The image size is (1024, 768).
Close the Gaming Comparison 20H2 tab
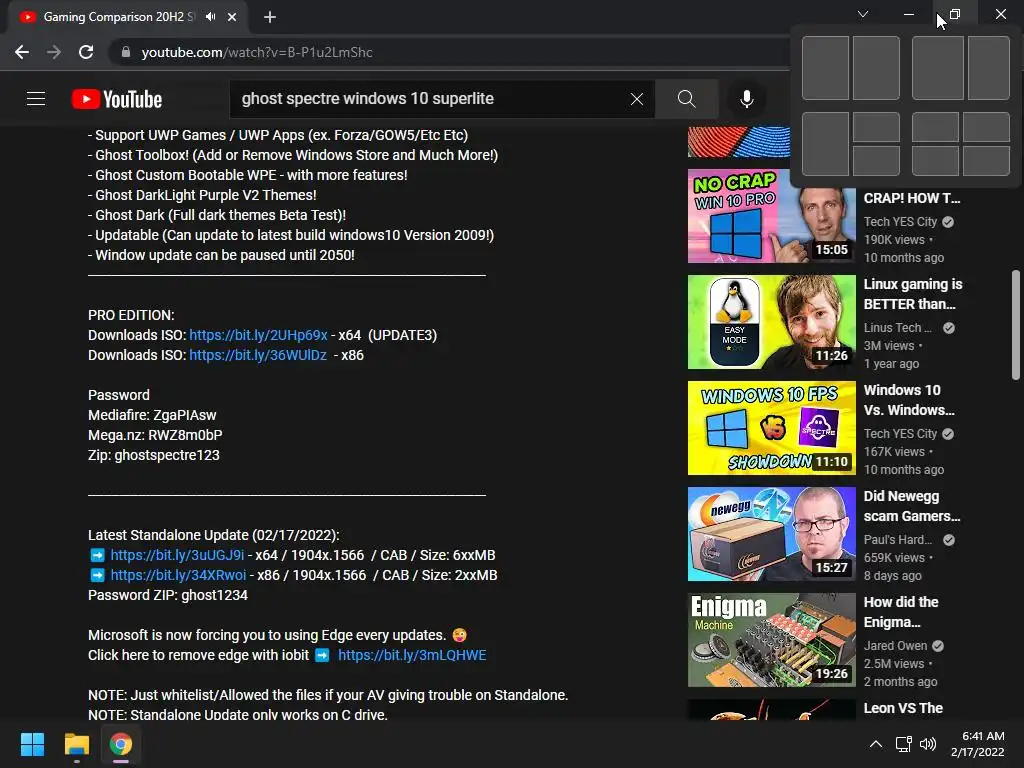[232, 17]
